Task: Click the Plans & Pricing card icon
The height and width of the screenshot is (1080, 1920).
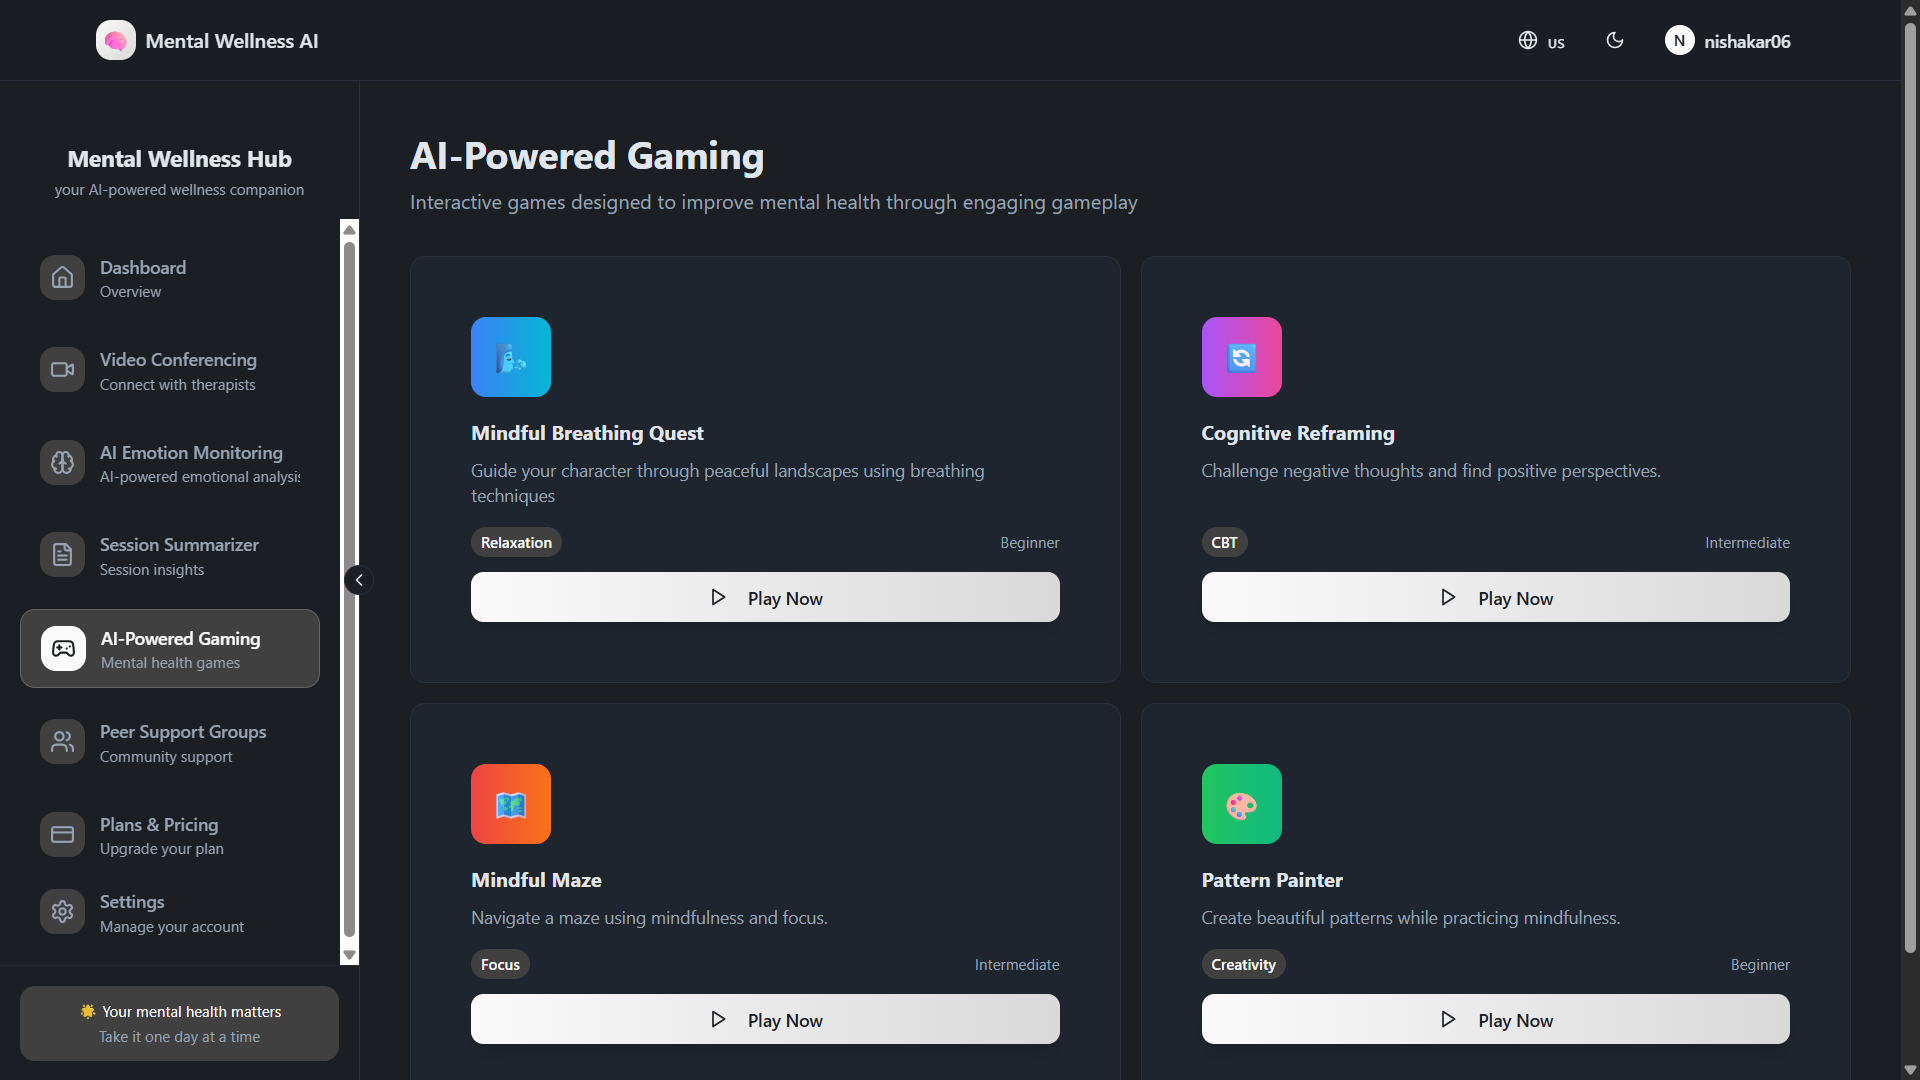Action: pyautogui.click(x=62, y=835)
